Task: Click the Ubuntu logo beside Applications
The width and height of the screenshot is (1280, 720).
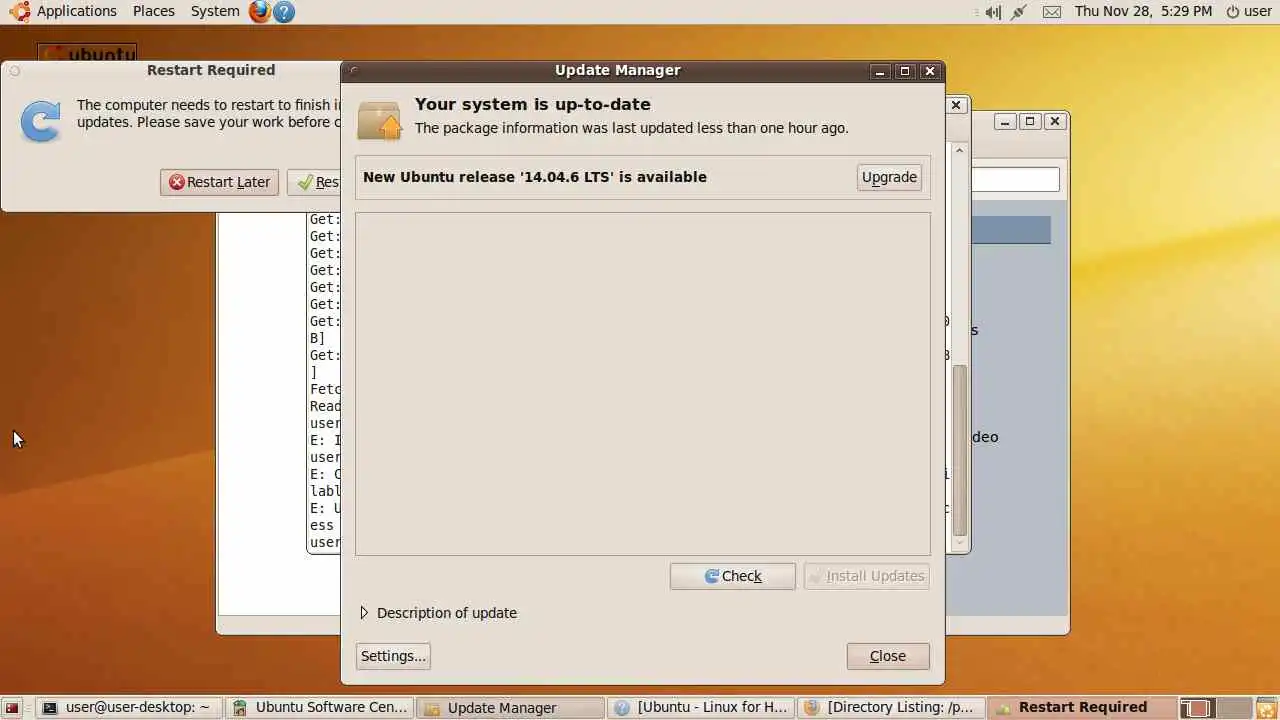Action: (x=20, y=12)
